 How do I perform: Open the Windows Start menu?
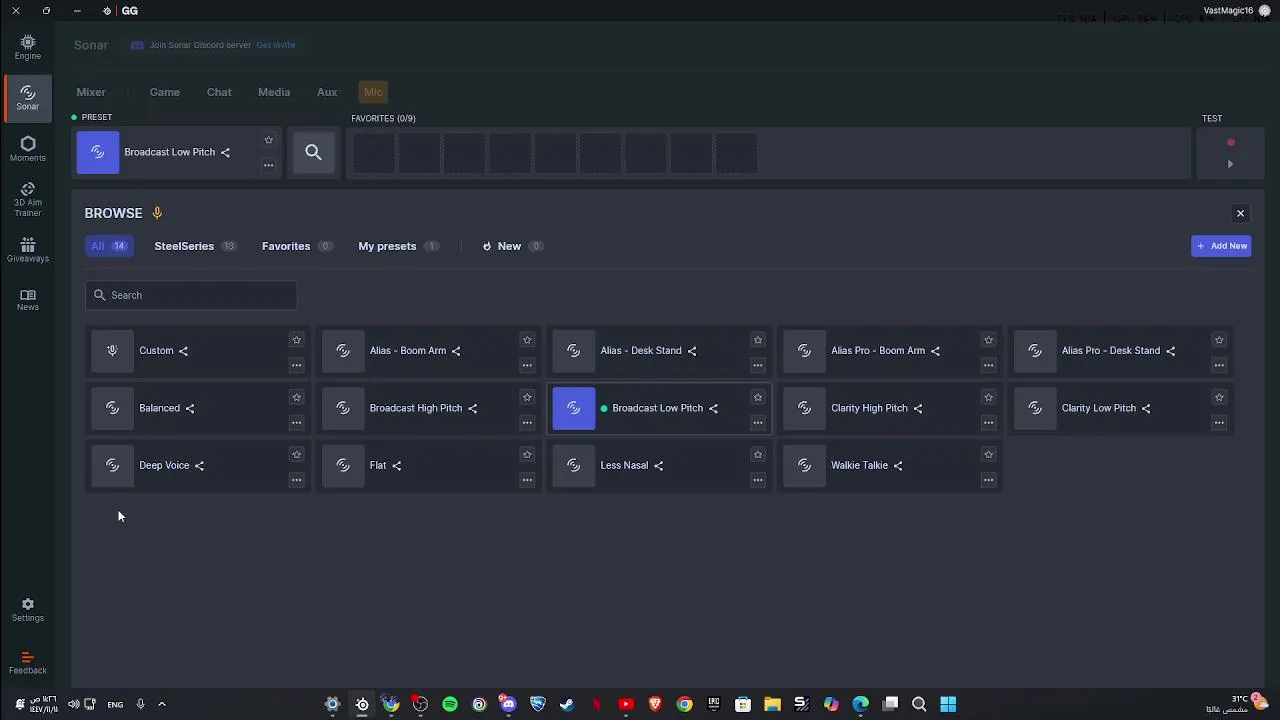948,704
